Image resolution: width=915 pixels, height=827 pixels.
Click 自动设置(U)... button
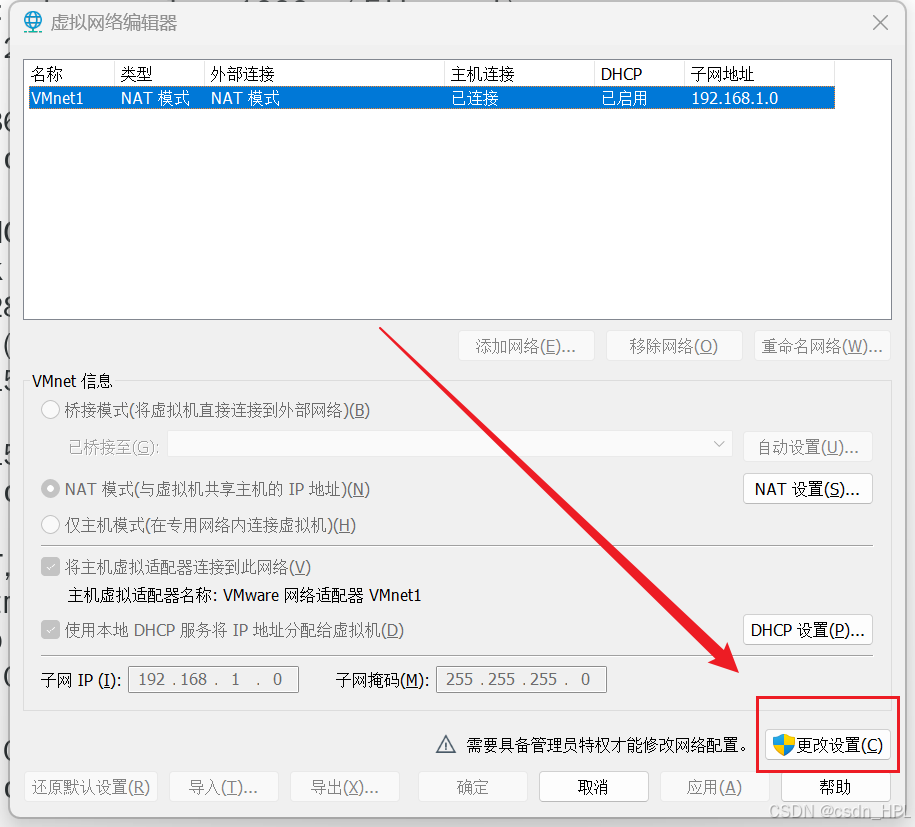(x=808, y=447)
